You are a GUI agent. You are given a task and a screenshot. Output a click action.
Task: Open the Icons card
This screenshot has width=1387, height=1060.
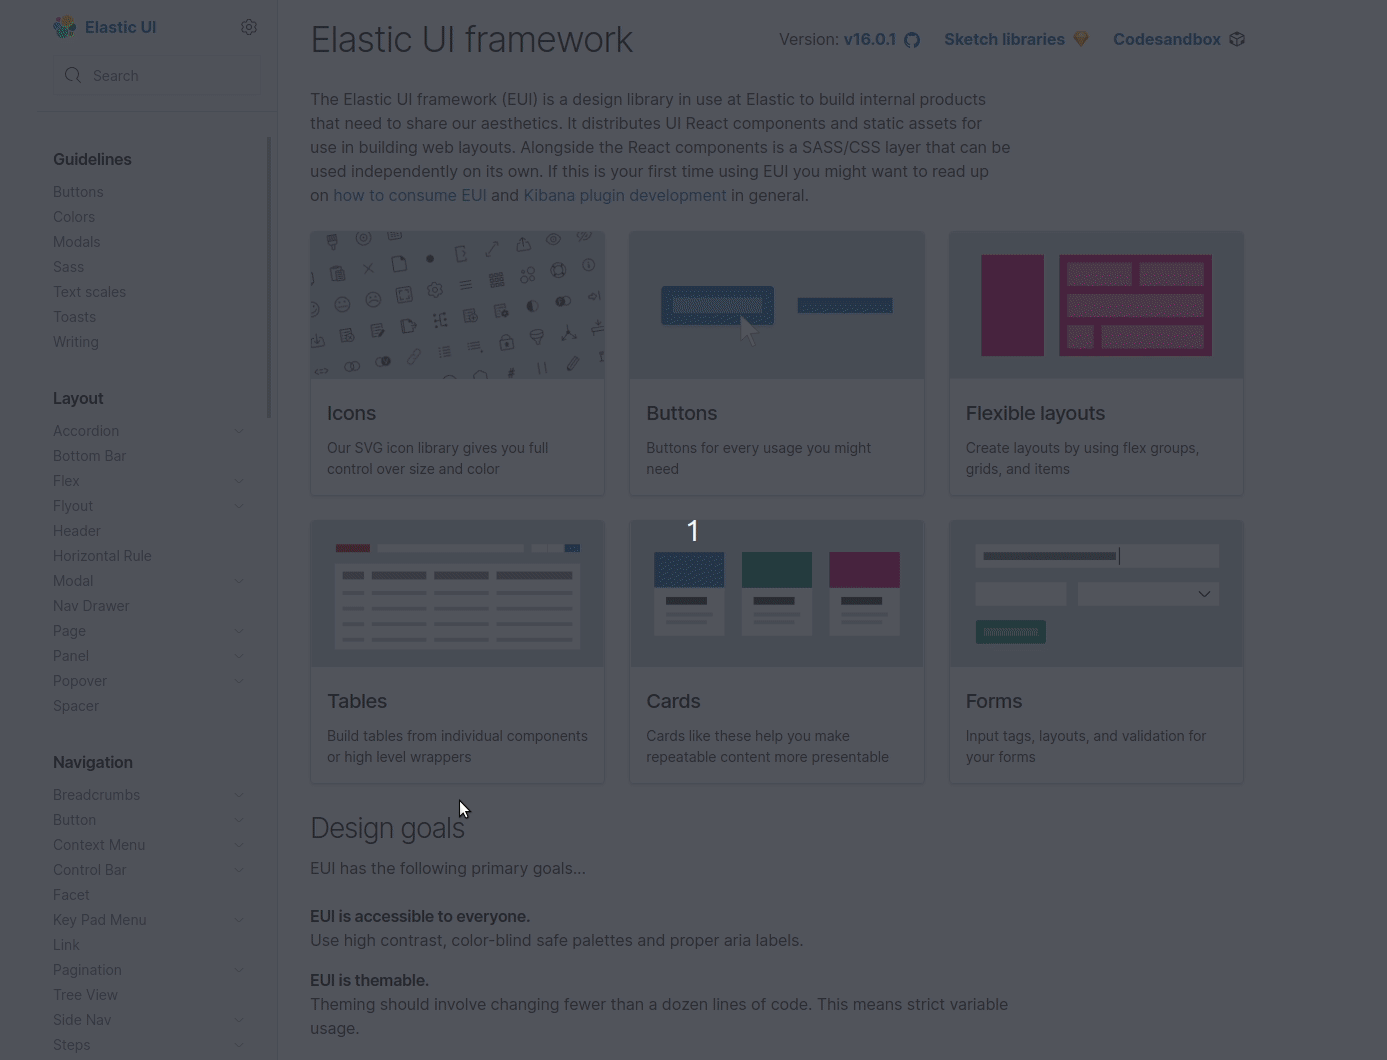pyautogui.click(x=457, y=363)
